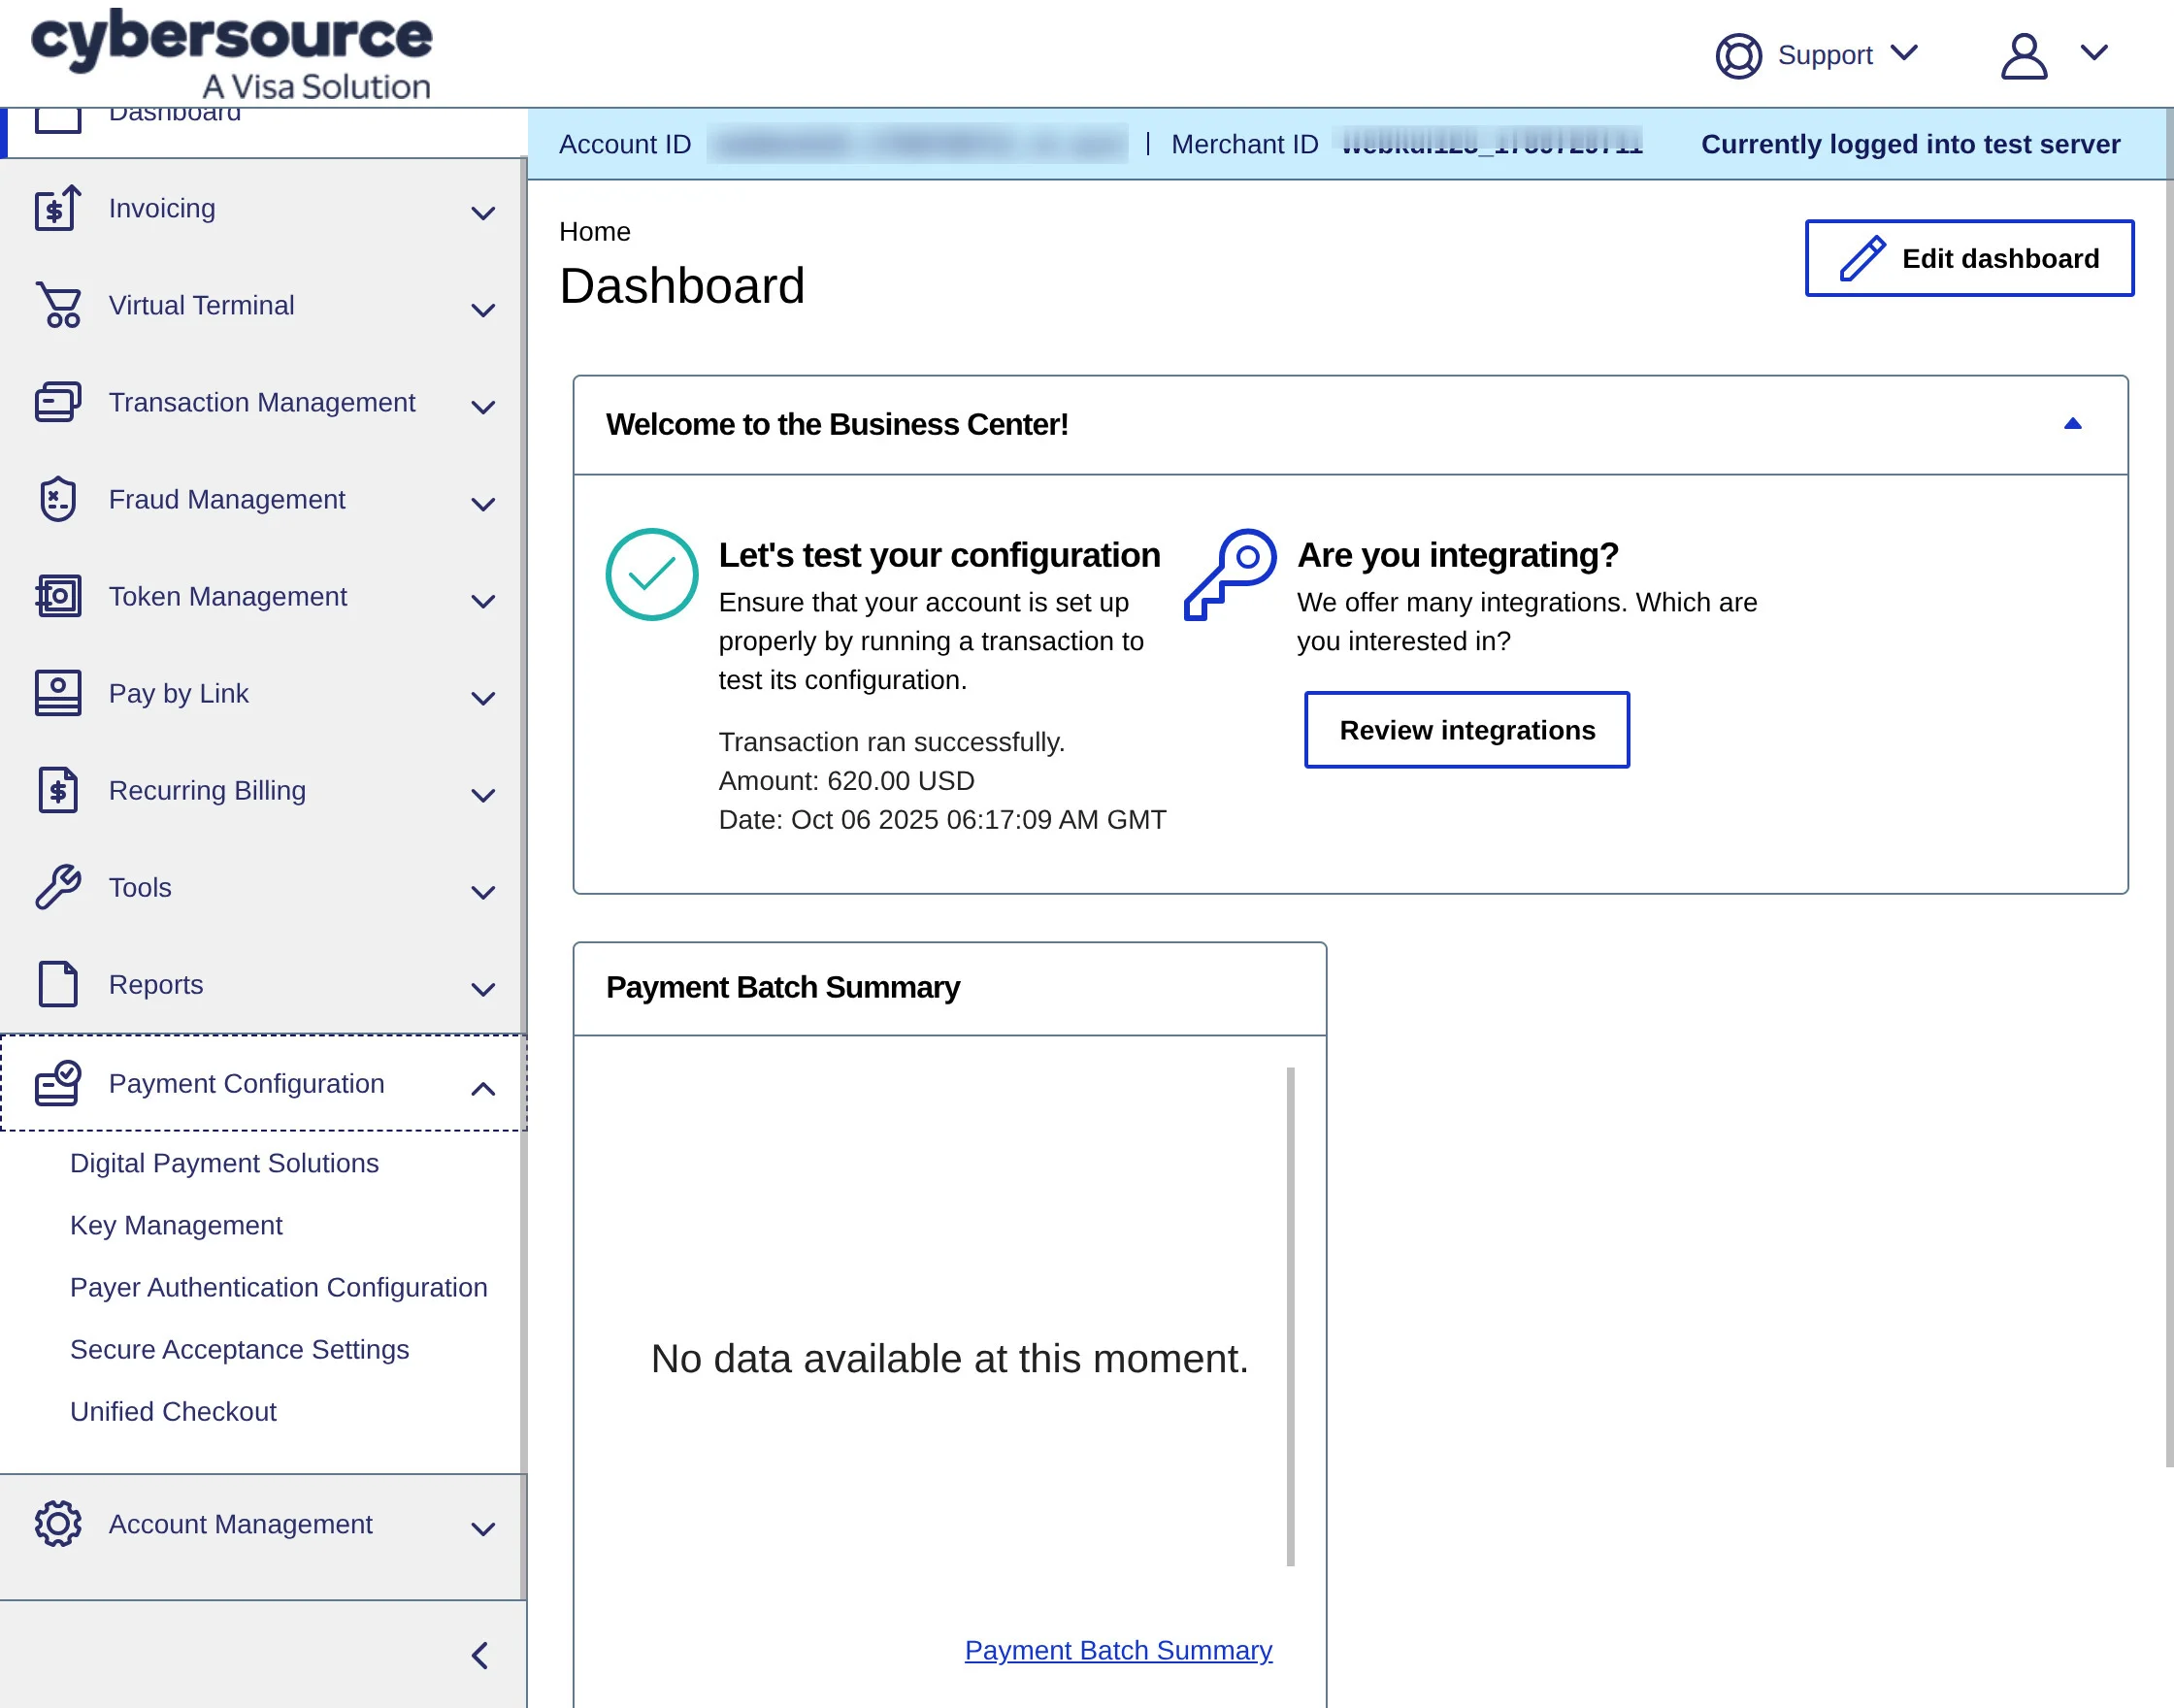Collapse the sidebar using the arrow at bottom
Screen dimensions: 2174x1708
(x=479, y=1655)
